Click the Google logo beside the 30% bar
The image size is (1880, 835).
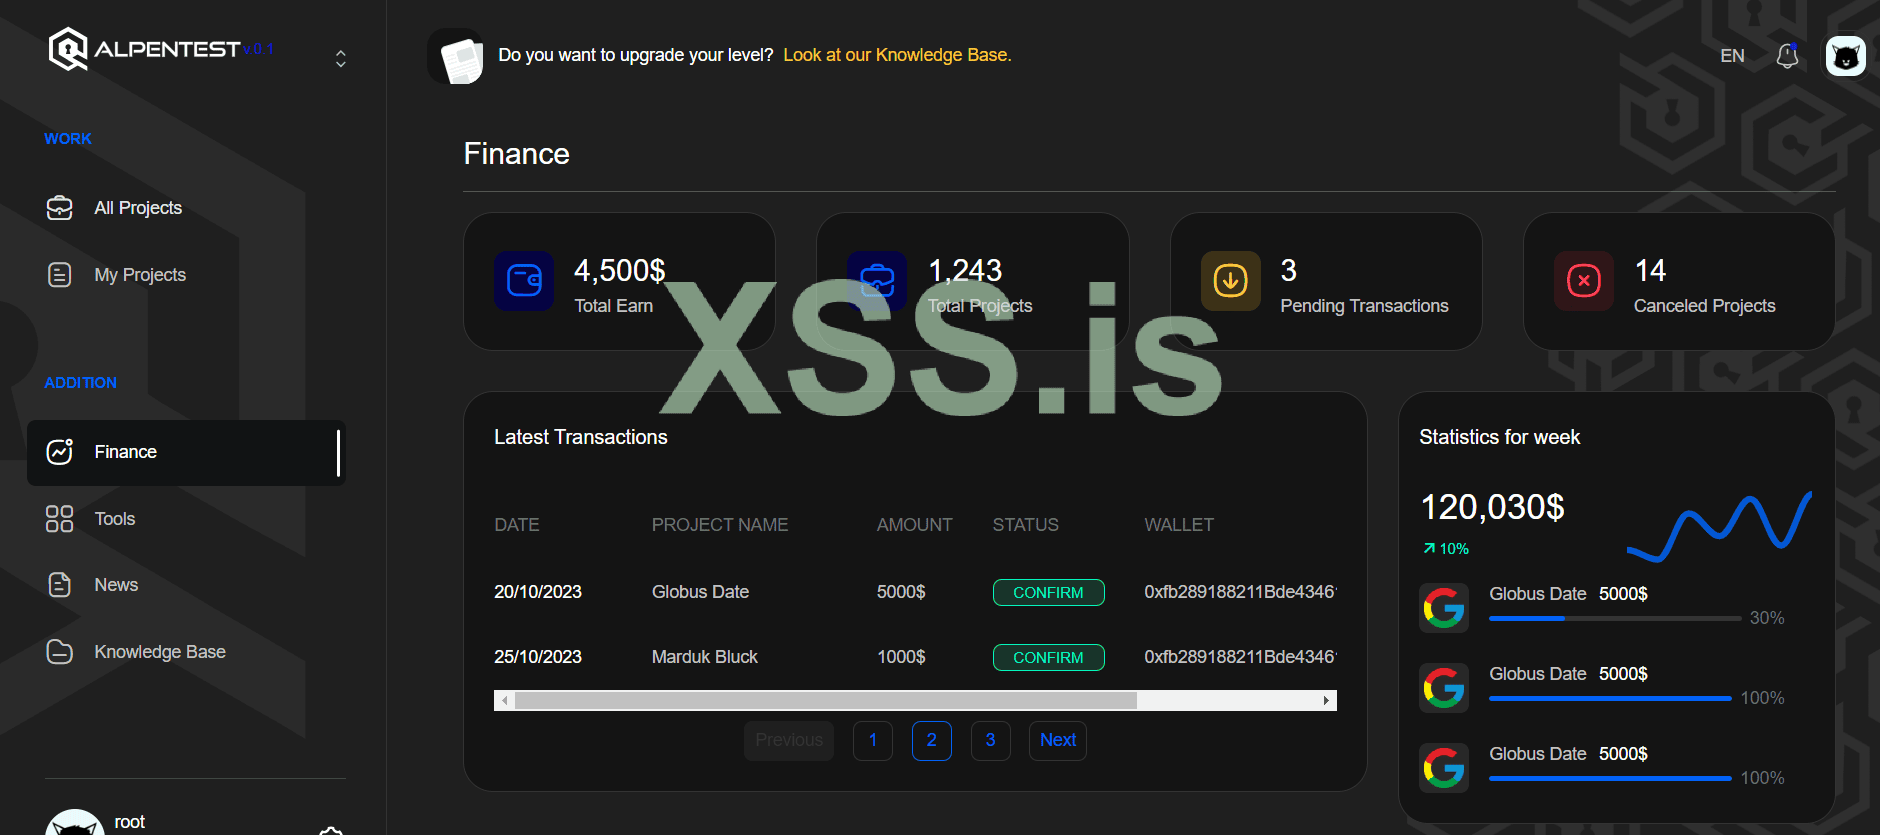(1444, 608)
